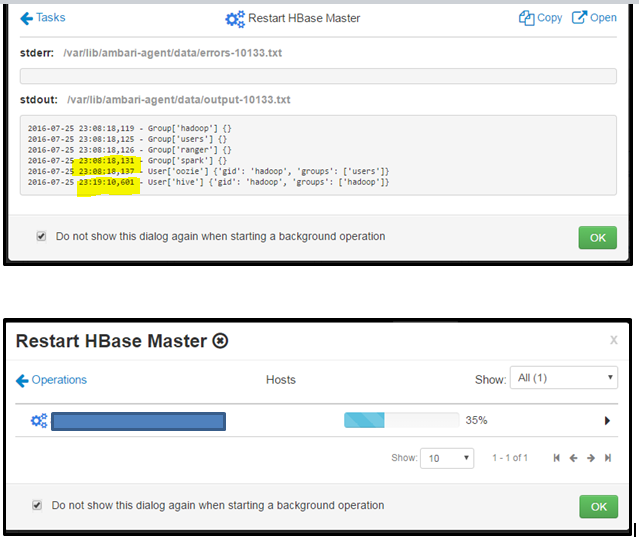The height and width of the screenshot is (540, 639).
Task: Abort operation via circled X icon
Action: click(220, 341)
